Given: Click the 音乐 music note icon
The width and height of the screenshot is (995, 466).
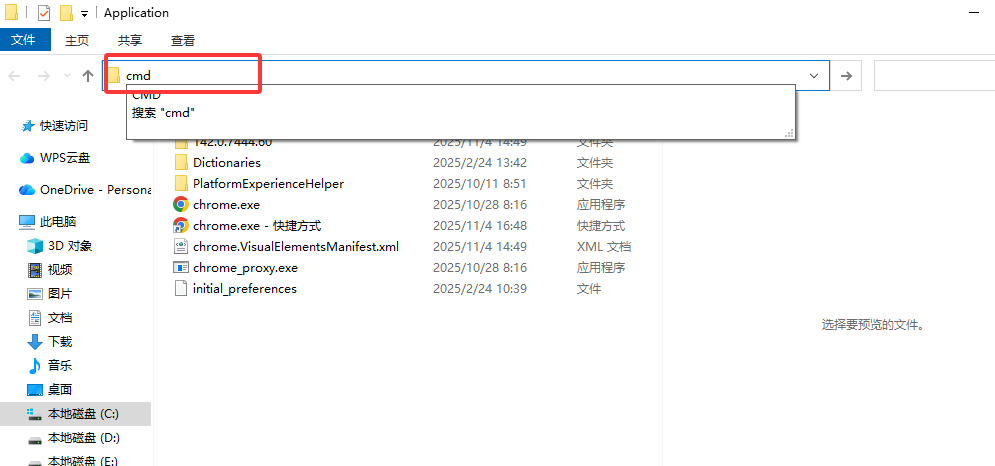Looking at the screenshot, I should (34, 366).
